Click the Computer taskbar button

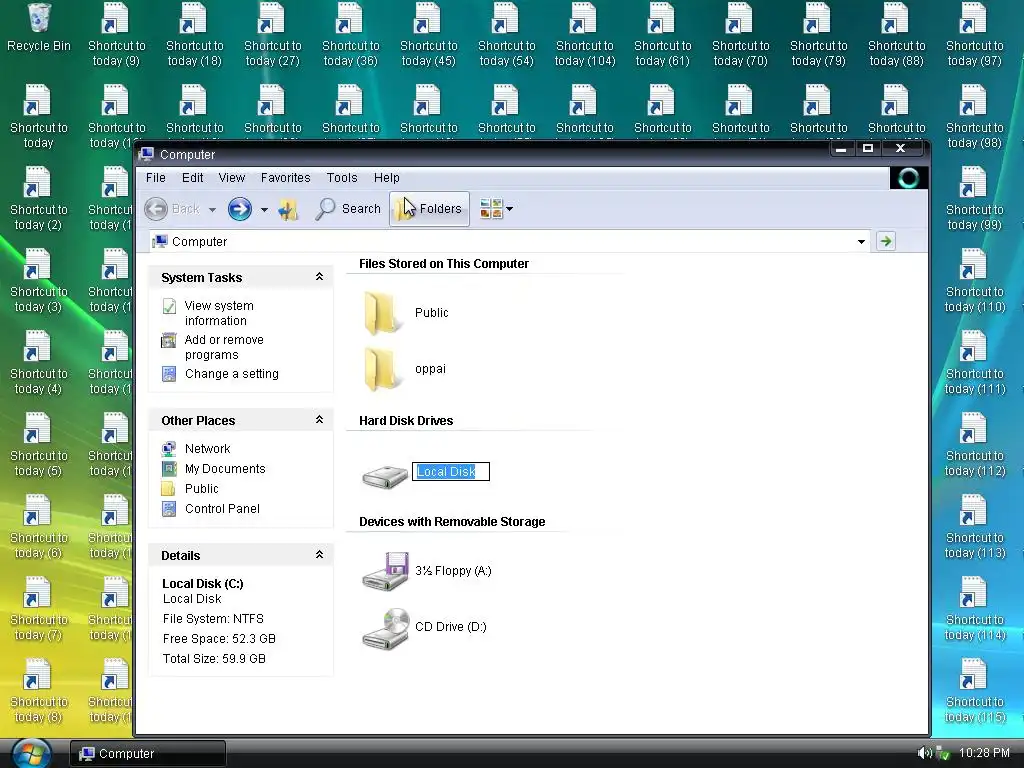[x=148, y=754]
